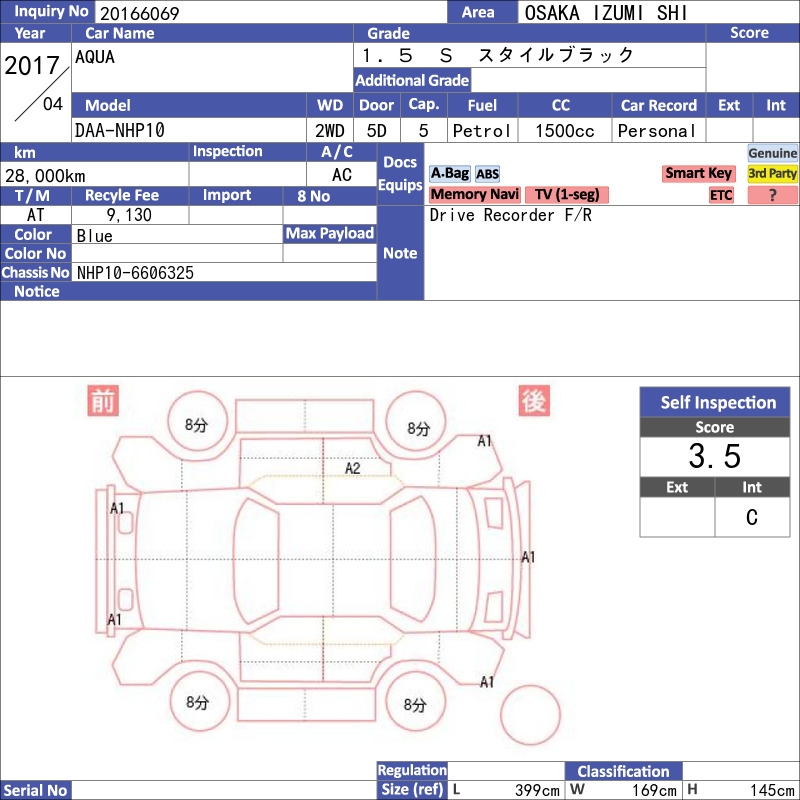Click the drive type 2WD
This screenshot has width=800, height=800.
(x=330, y=131)
